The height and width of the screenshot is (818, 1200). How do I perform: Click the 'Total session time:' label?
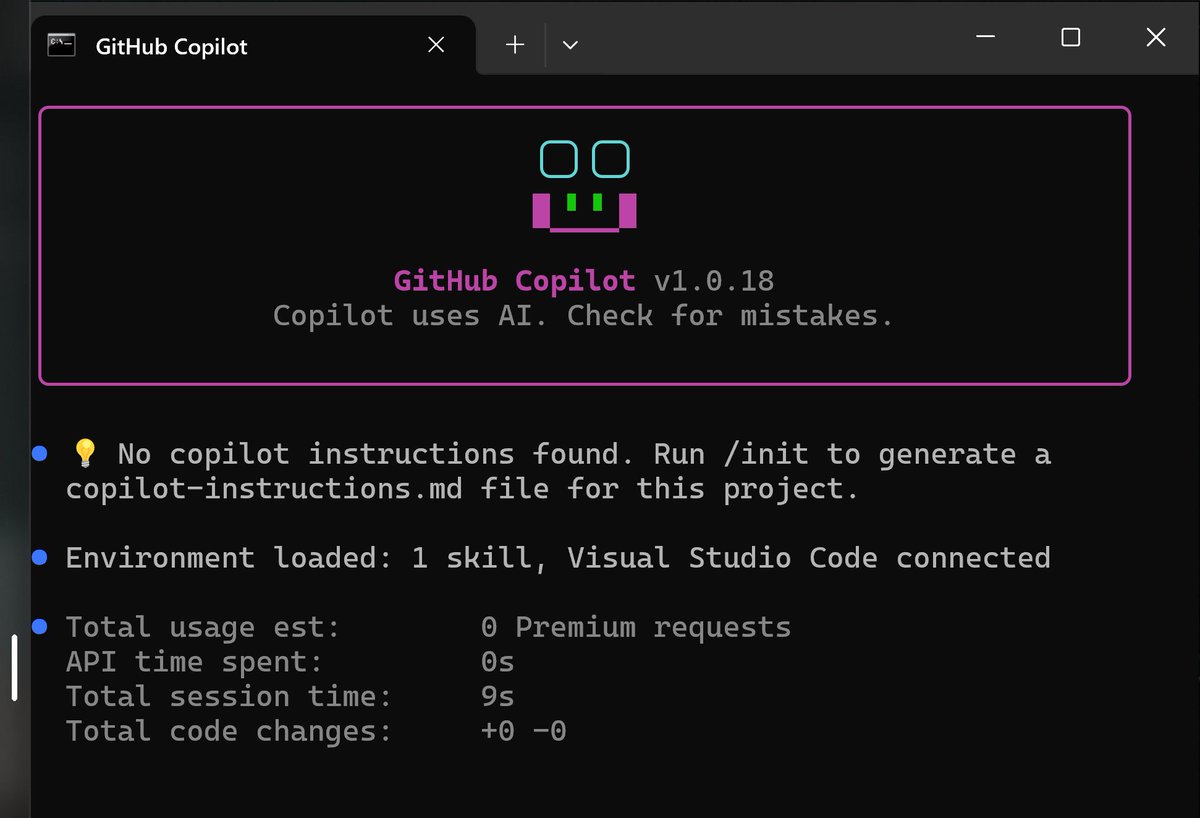[229, 696]
